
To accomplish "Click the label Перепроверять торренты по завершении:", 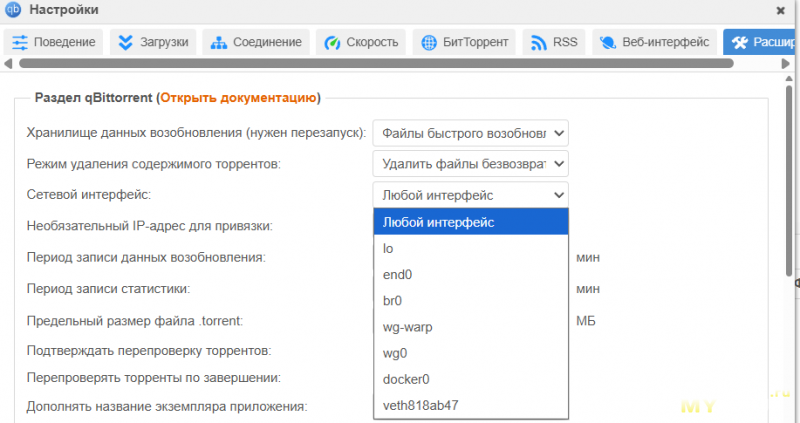I will [x=154, y=378].
